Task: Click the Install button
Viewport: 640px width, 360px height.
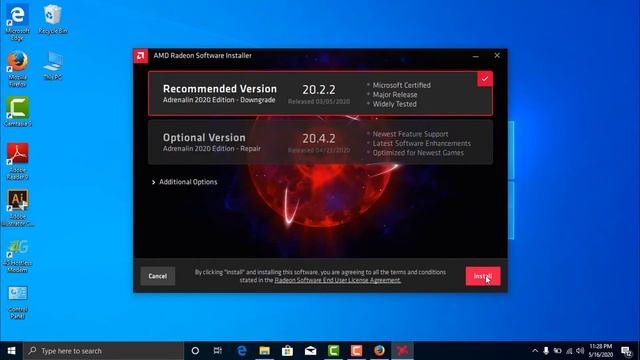Action: click(x=483, y=276)
